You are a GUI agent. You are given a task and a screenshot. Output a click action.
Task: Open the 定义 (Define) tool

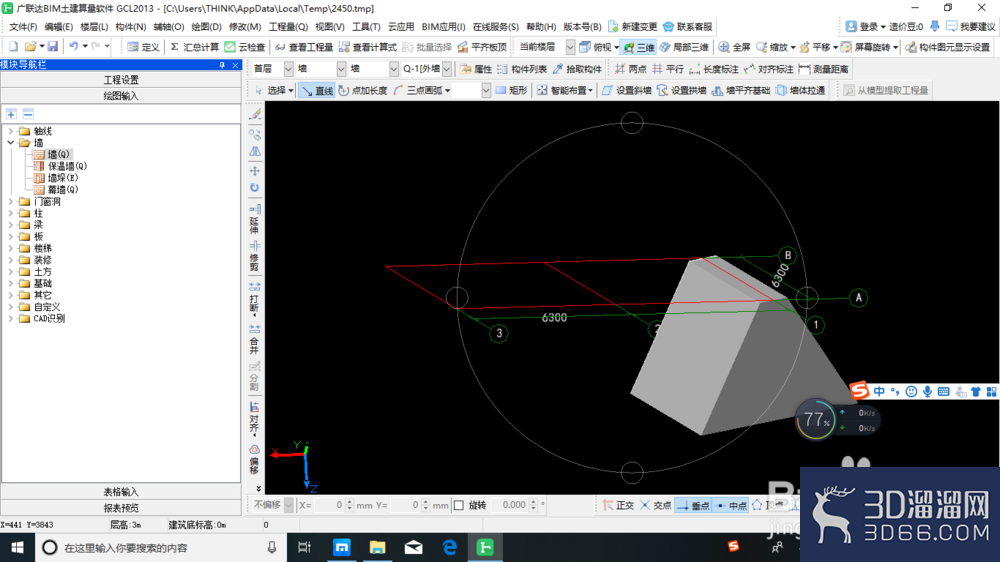click(143, 47)
